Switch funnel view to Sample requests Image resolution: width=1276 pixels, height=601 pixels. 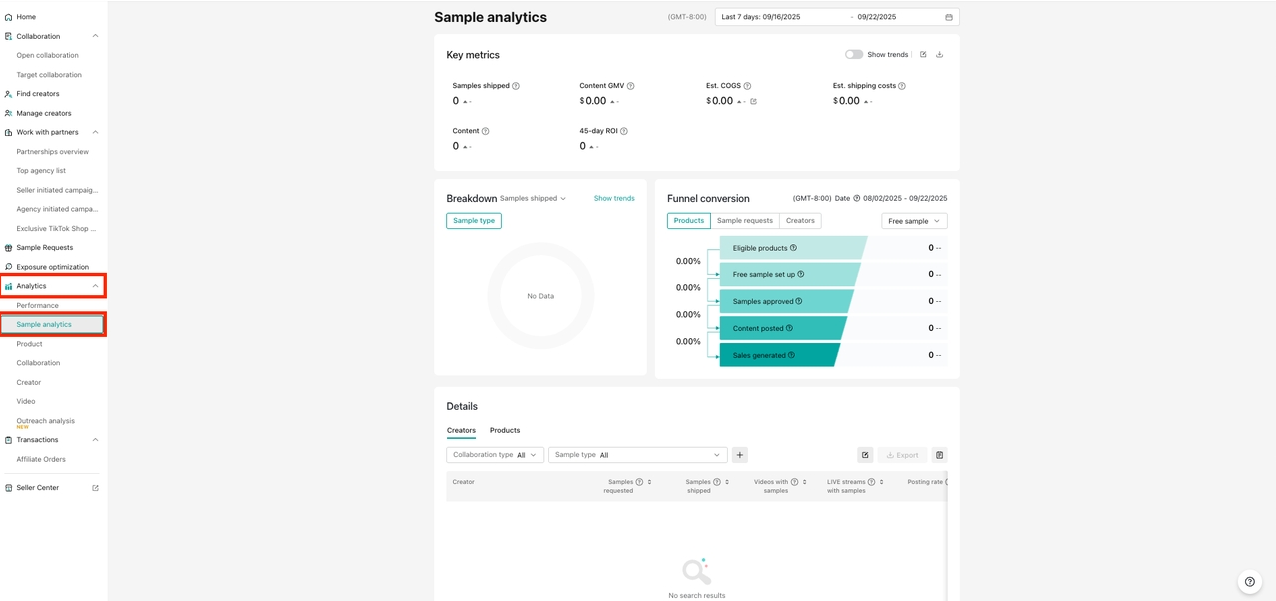[744, 221]
